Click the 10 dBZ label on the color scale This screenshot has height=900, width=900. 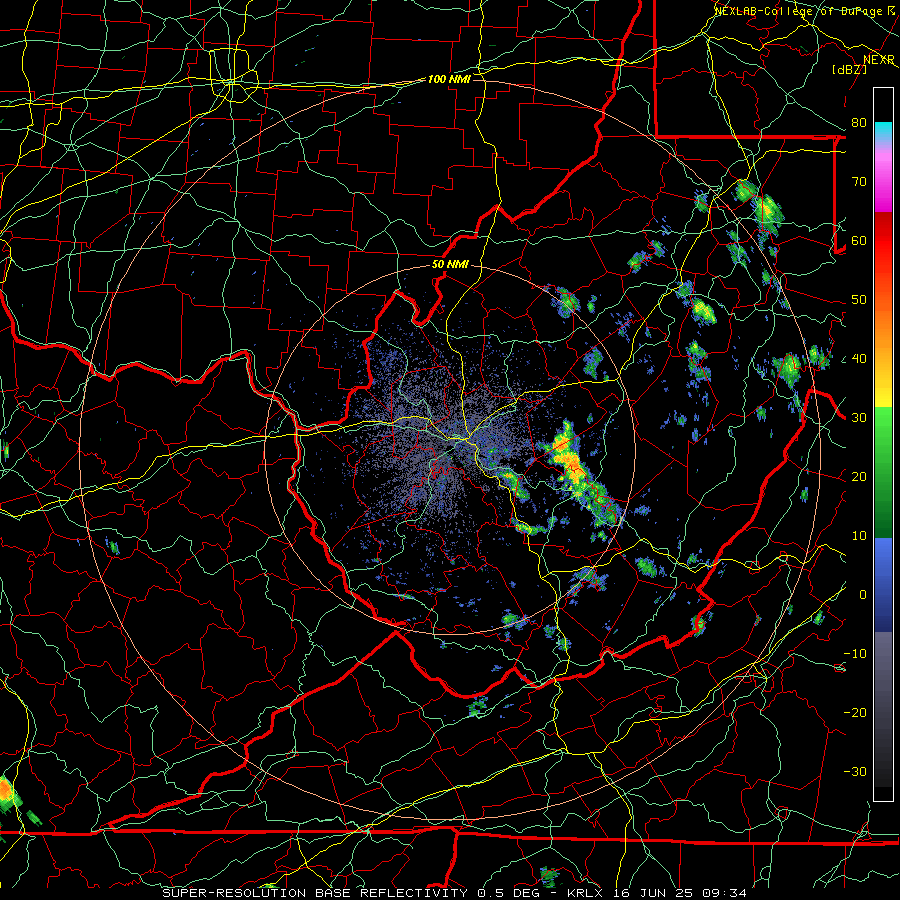[x=859, y=536]
